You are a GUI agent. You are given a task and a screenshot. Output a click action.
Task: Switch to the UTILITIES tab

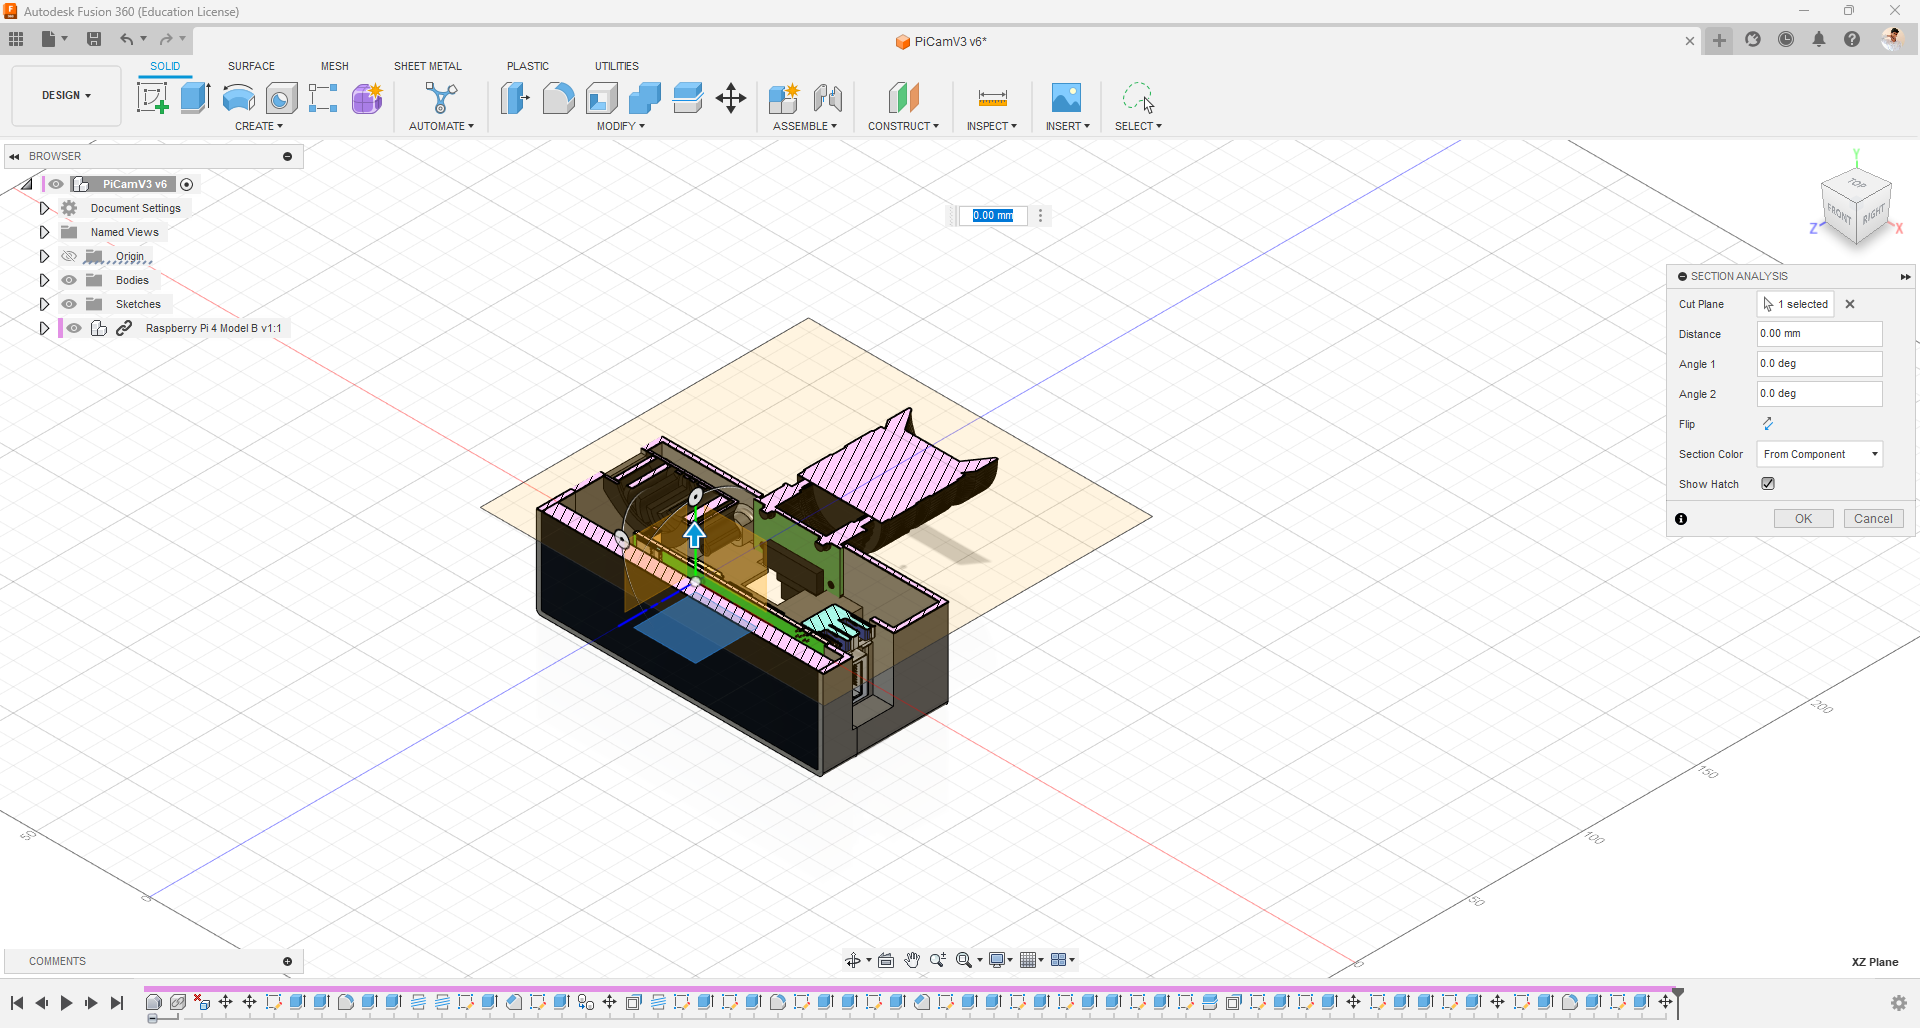617,66
